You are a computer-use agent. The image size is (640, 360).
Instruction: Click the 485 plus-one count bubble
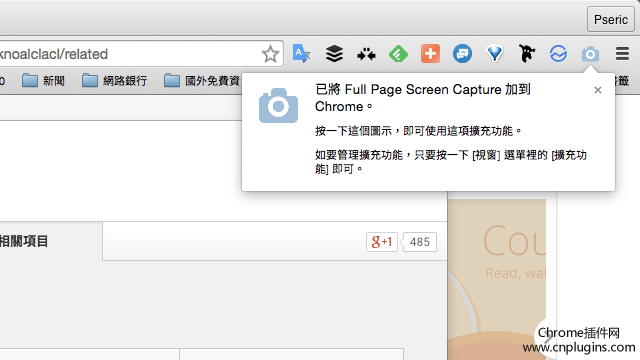(419, 242)
